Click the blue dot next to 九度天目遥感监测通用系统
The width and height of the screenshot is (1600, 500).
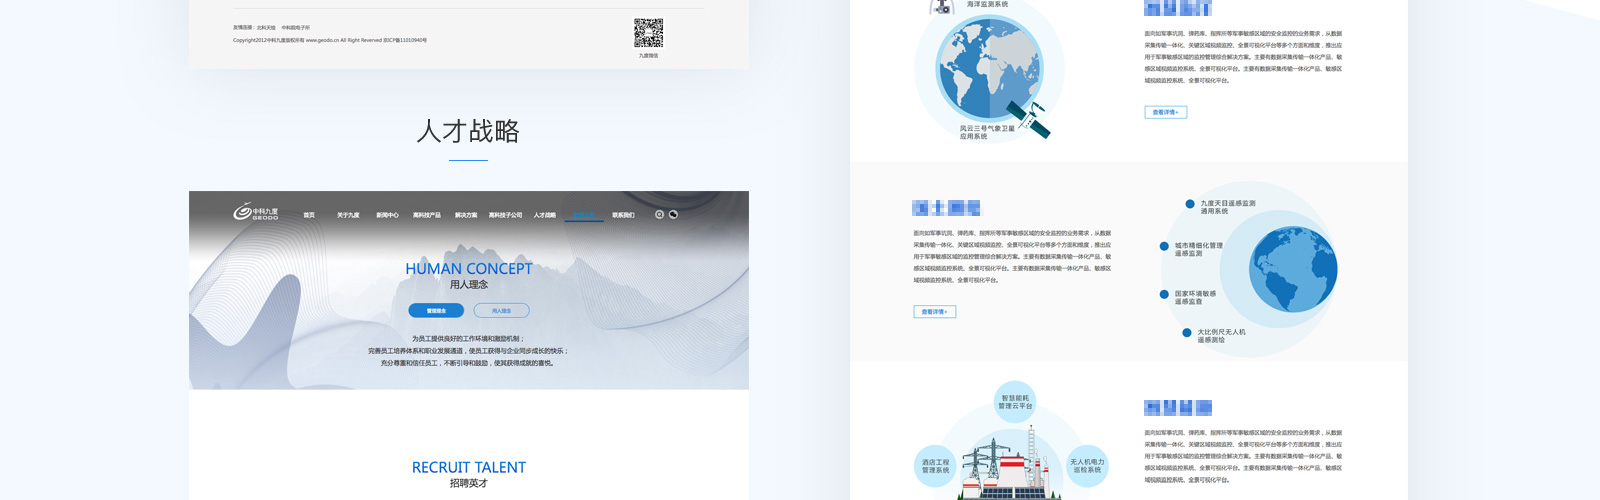1190,204
